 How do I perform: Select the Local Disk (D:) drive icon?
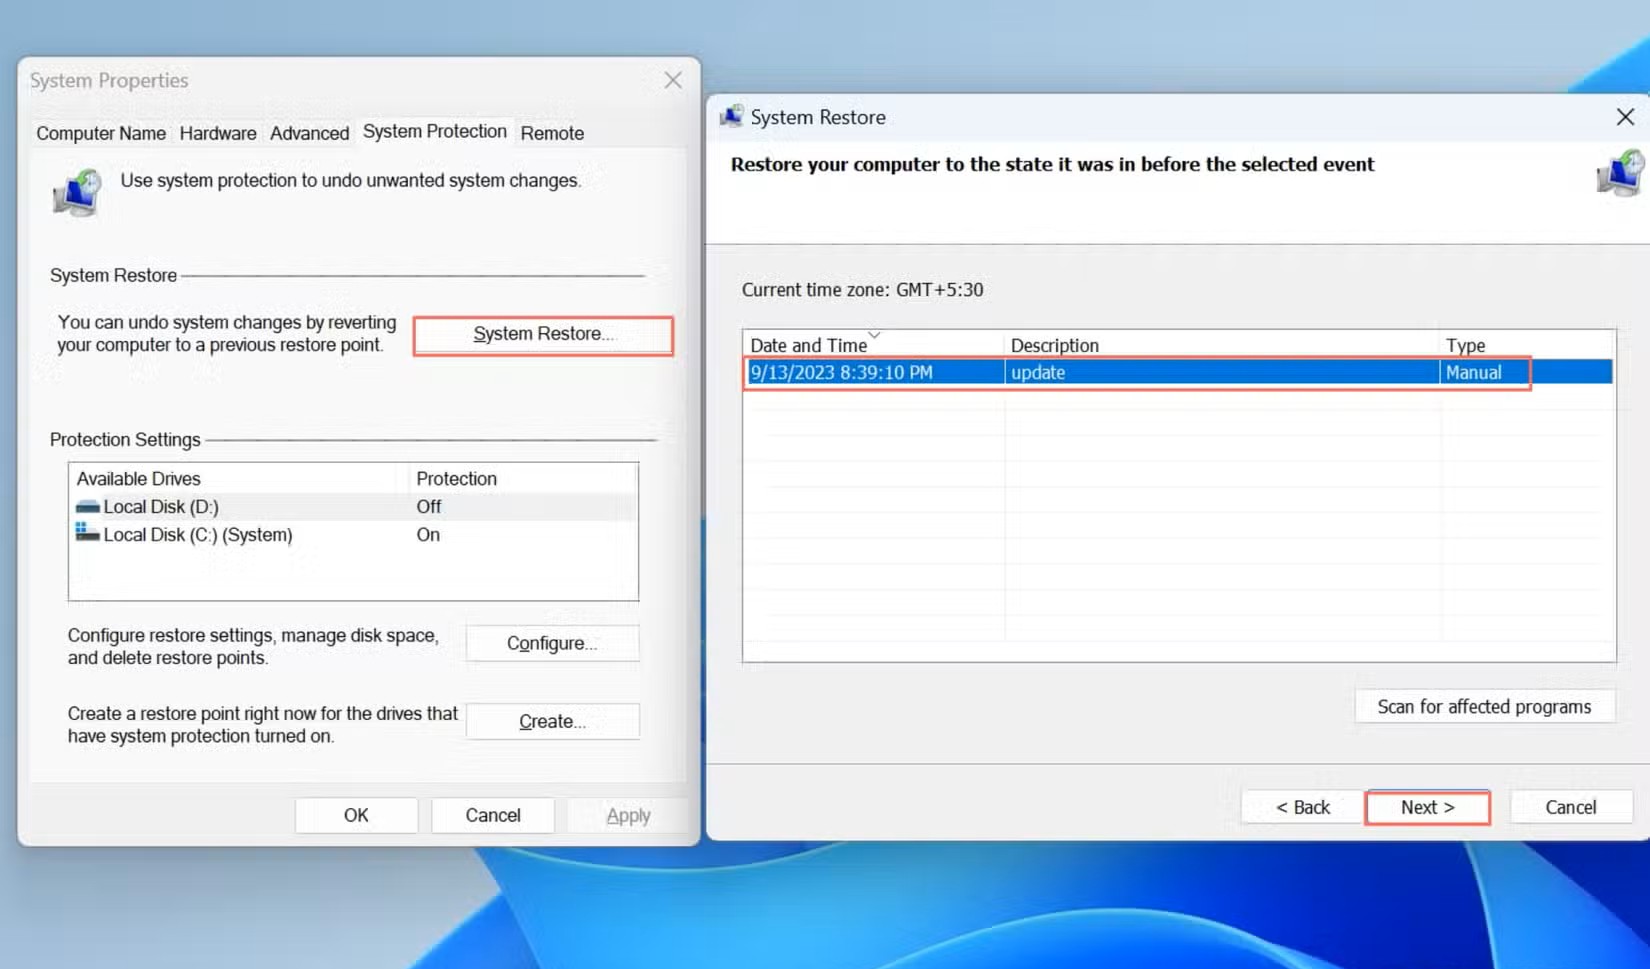coord(86,506)
